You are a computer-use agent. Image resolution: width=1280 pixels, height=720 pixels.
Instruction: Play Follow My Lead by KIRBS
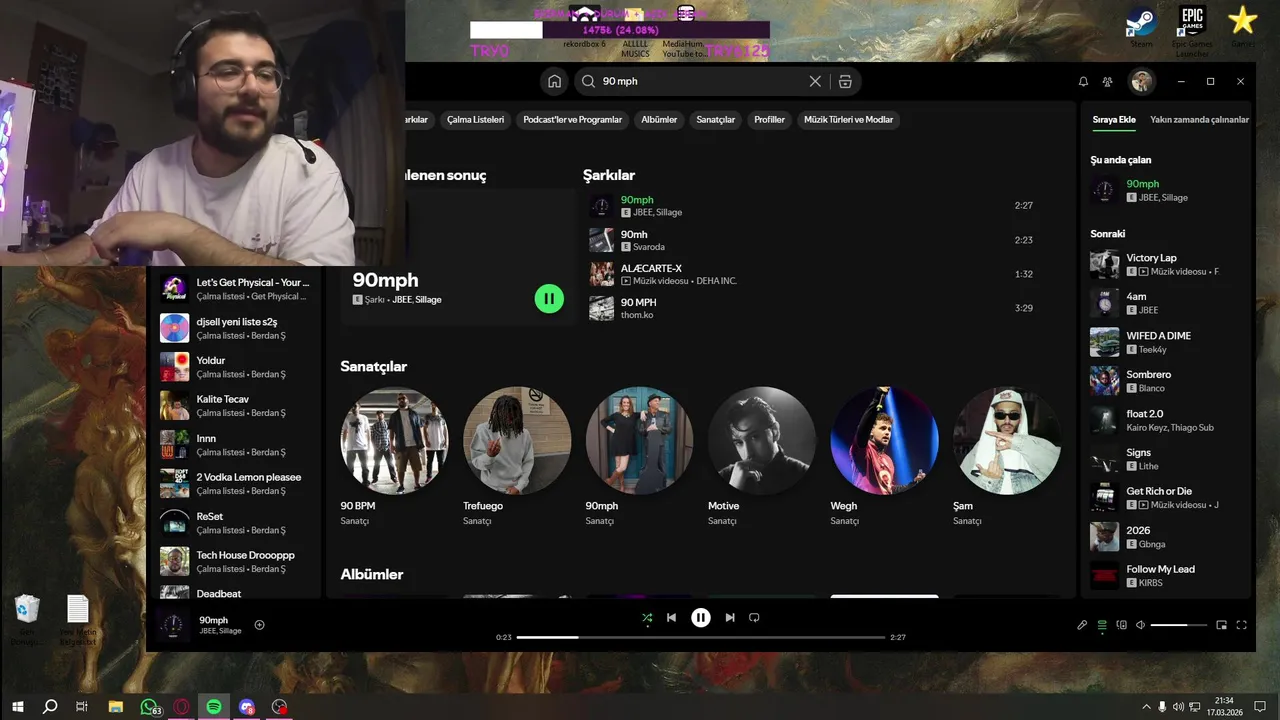1167,576
